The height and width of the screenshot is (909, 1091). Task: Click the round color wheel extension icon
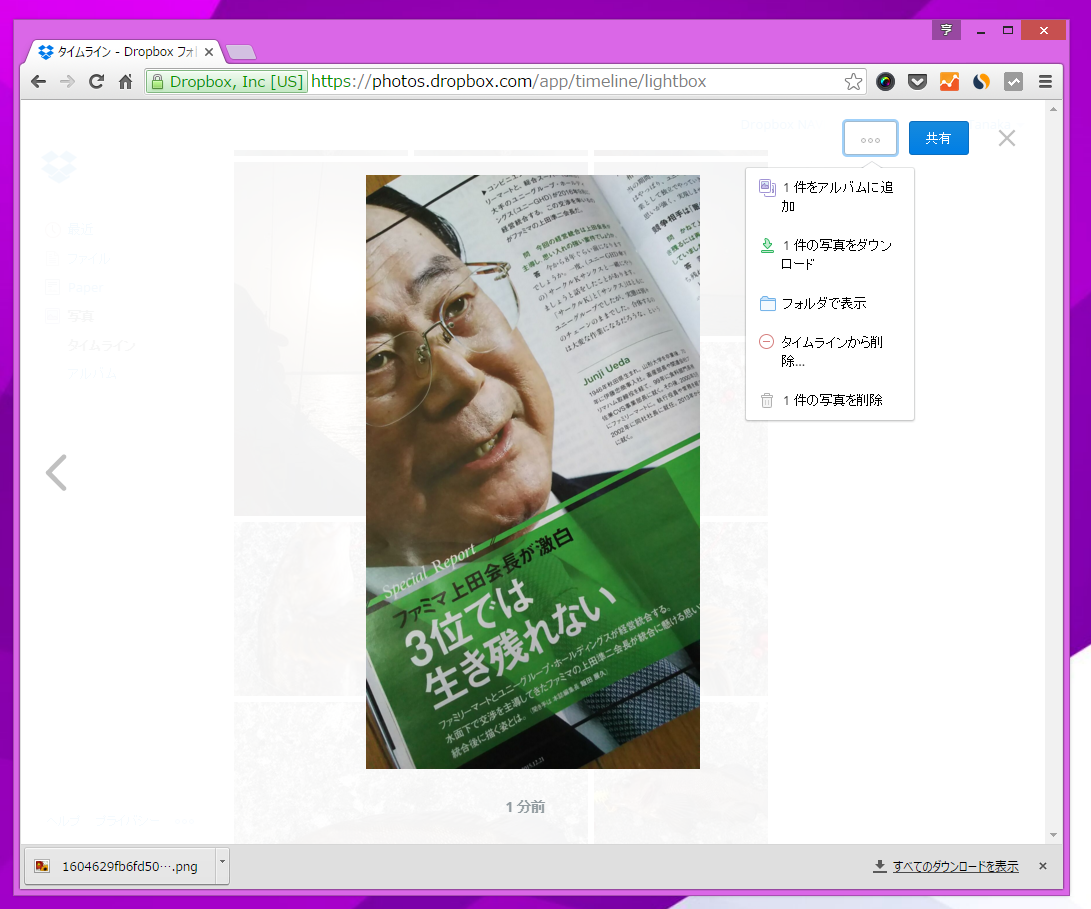[x=885, y=81]
